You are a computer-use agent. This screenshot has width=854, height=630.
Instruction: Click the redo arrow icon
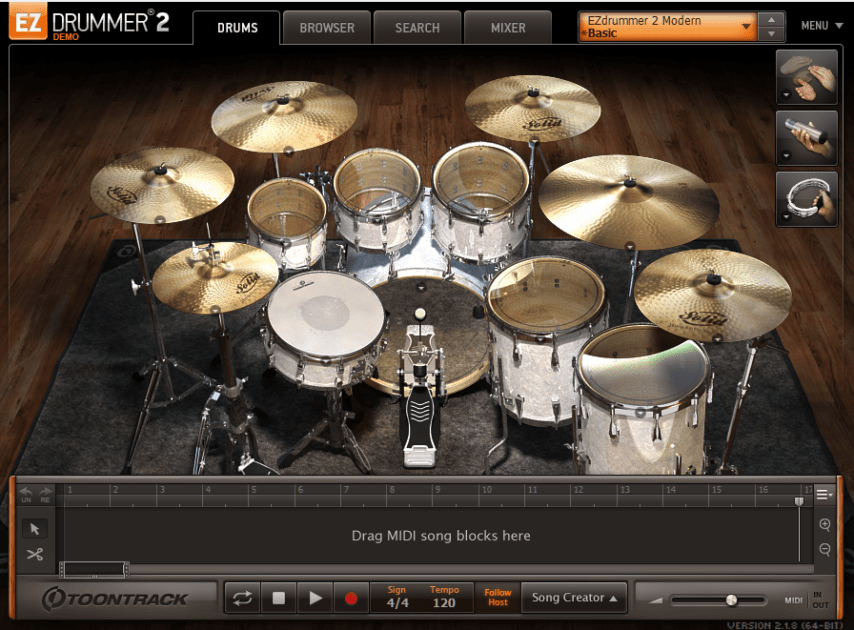click(x=45, y=492)
